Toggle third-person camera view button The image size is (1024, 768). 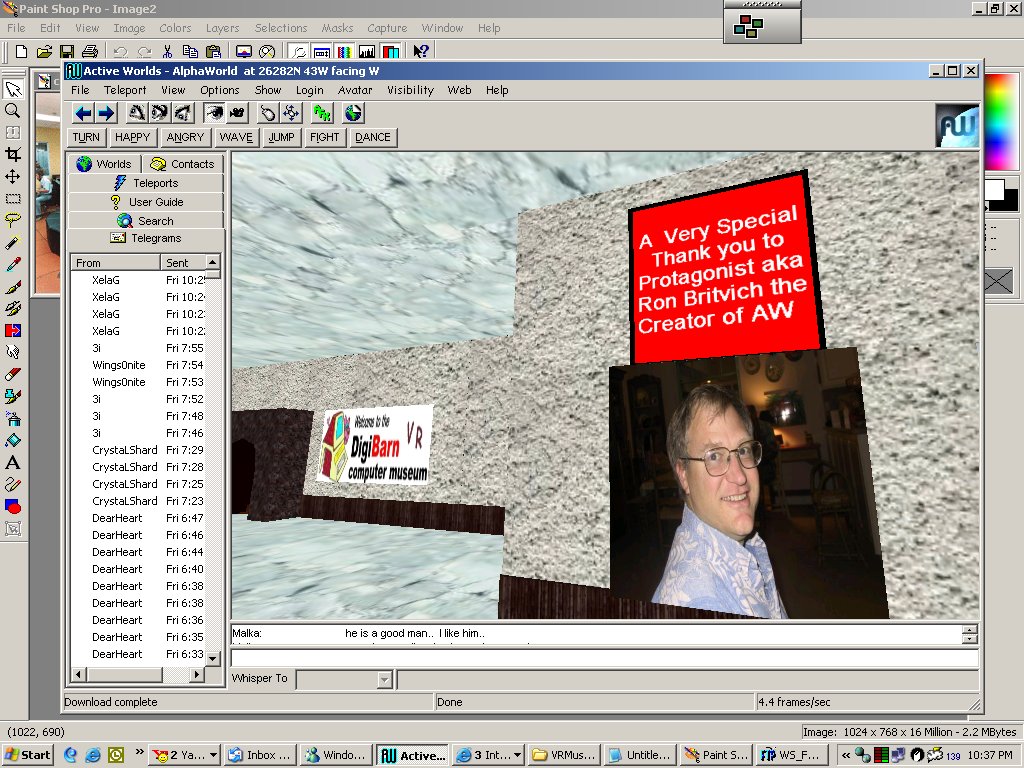point(237,113)
